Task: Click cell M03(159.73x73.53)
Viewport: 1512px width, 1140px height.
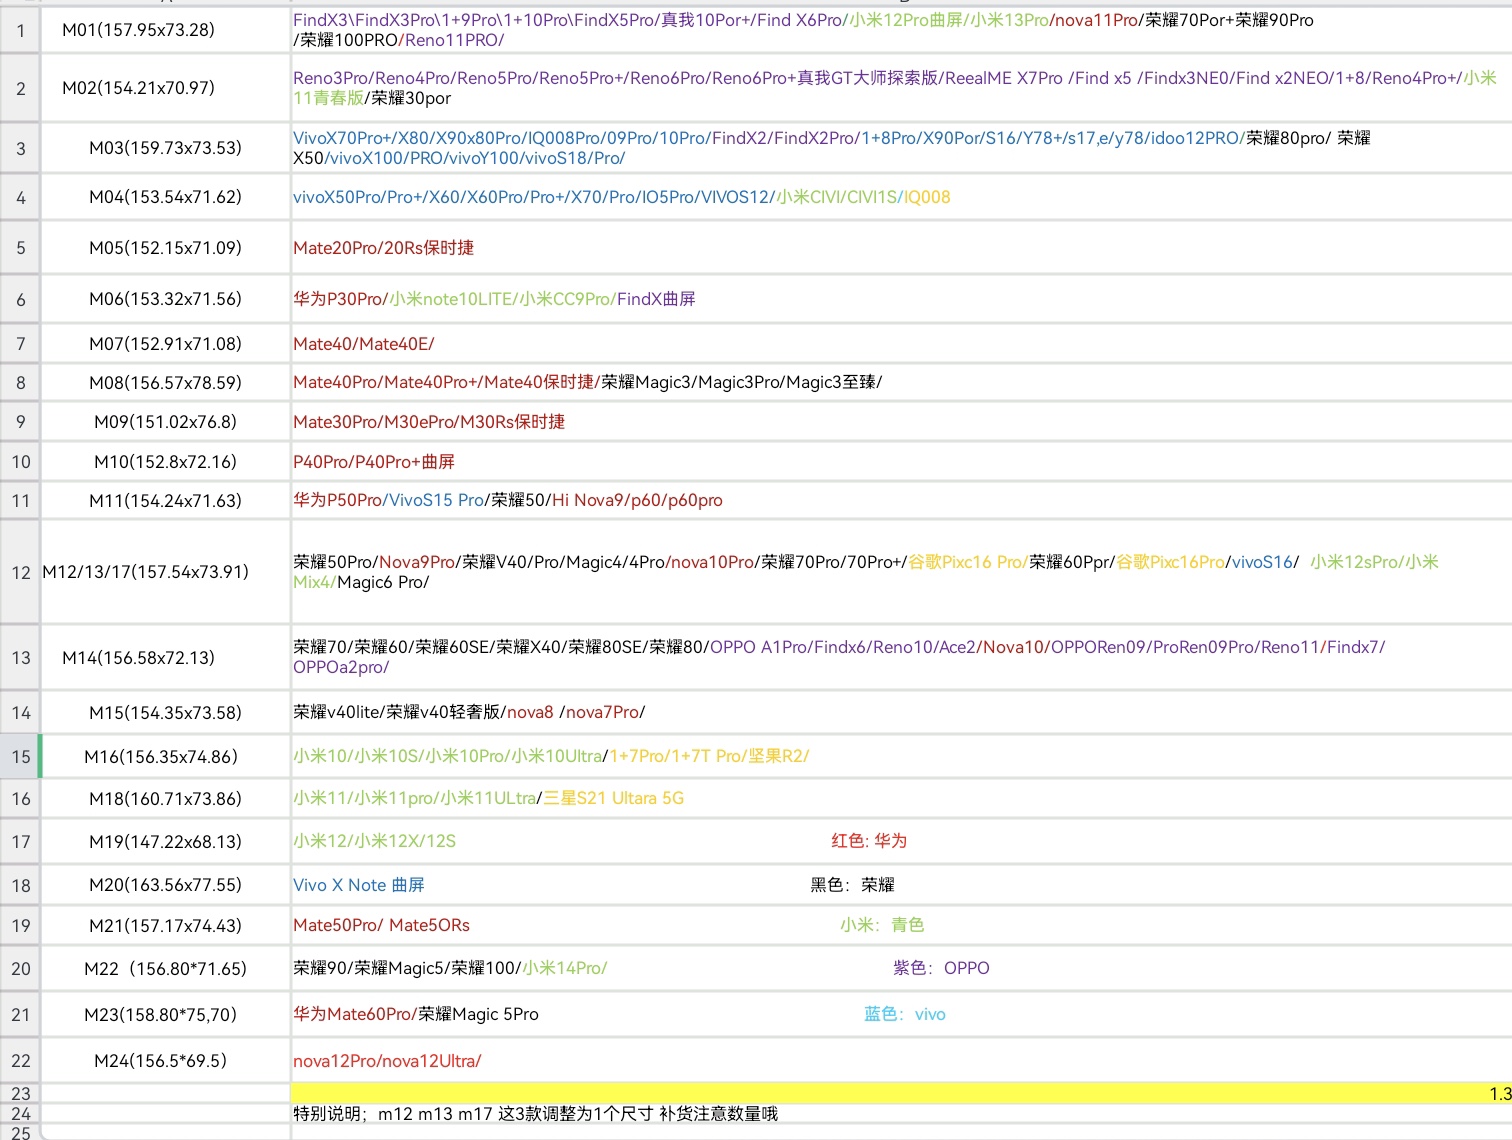Action: pos(165,148)
